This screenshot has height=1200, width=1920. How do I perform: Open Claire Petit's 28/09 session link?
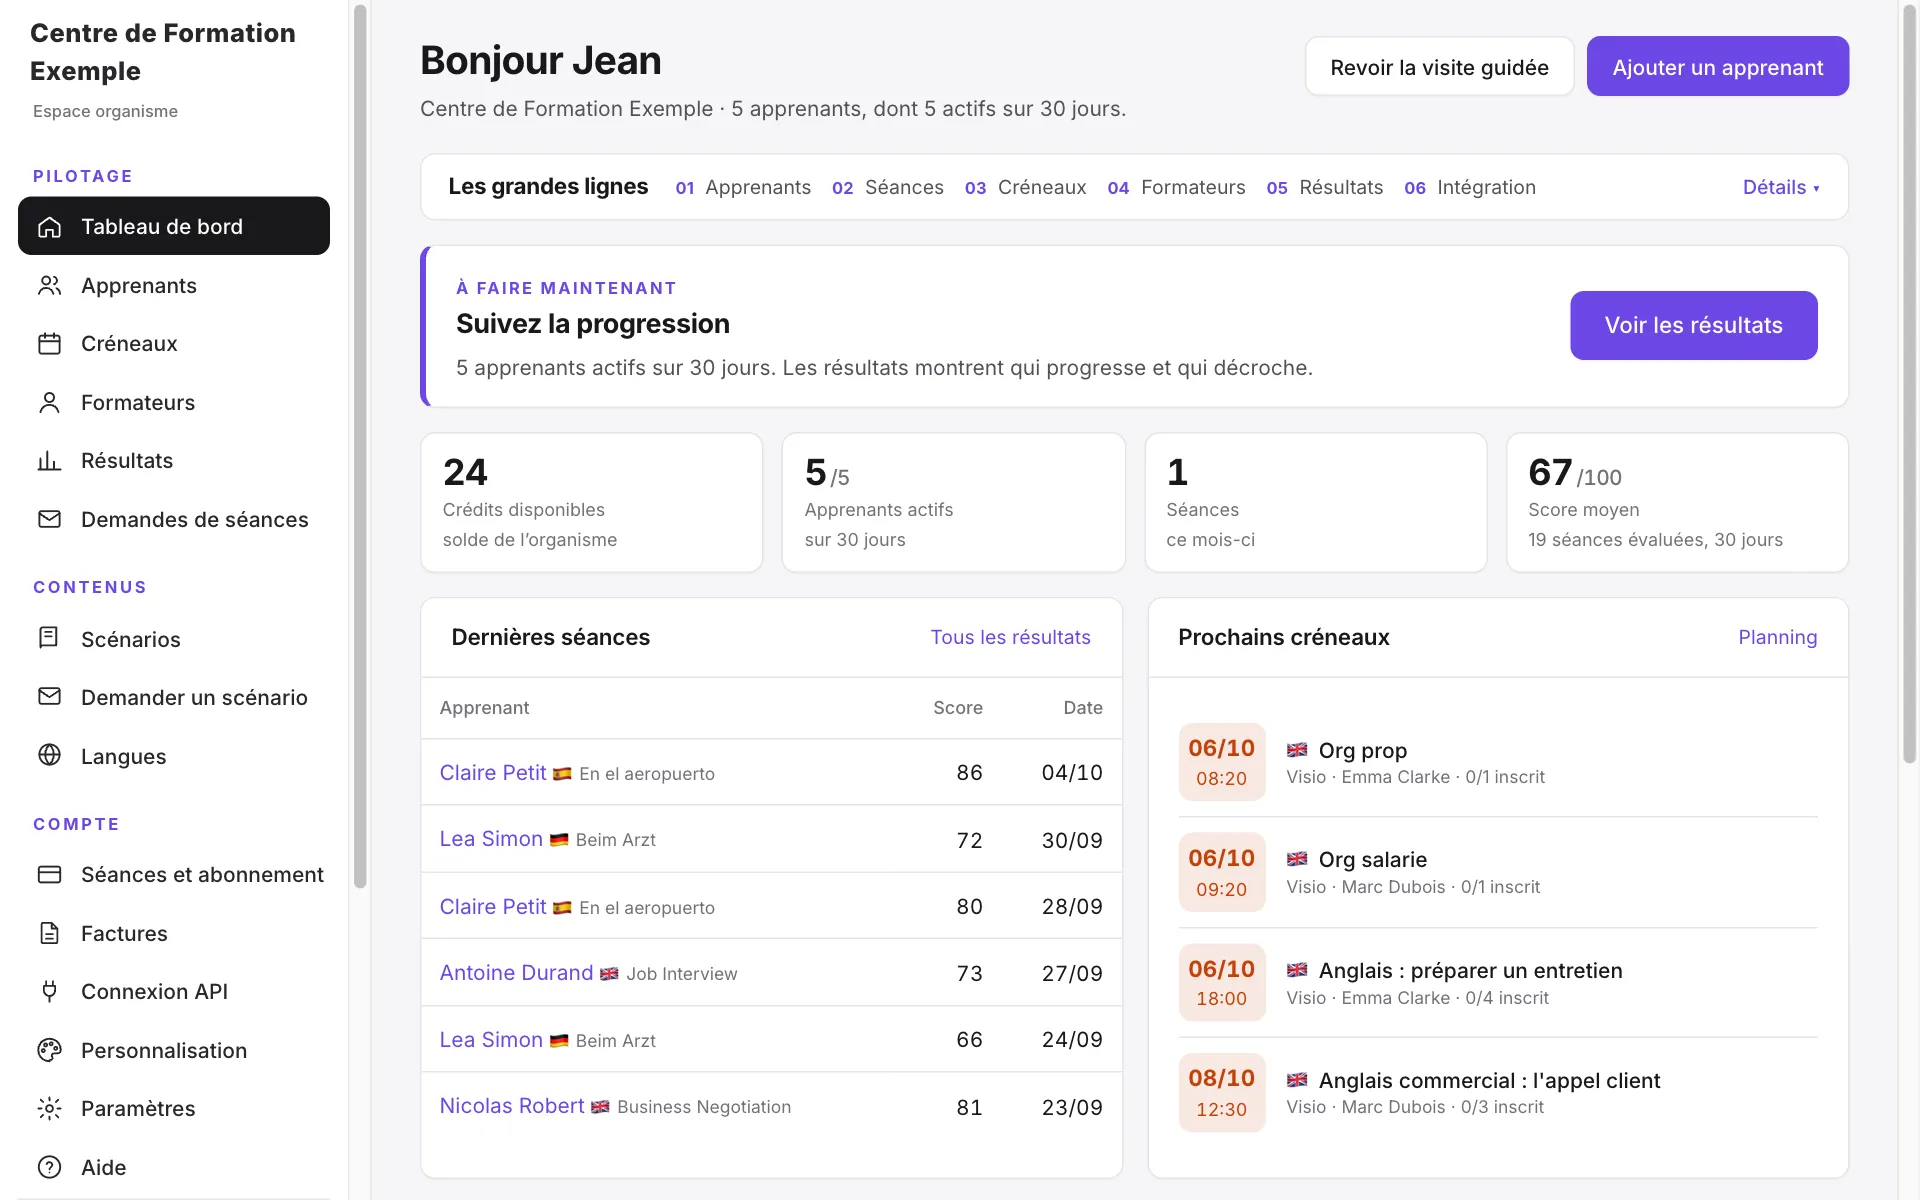(x=493, y=906)
